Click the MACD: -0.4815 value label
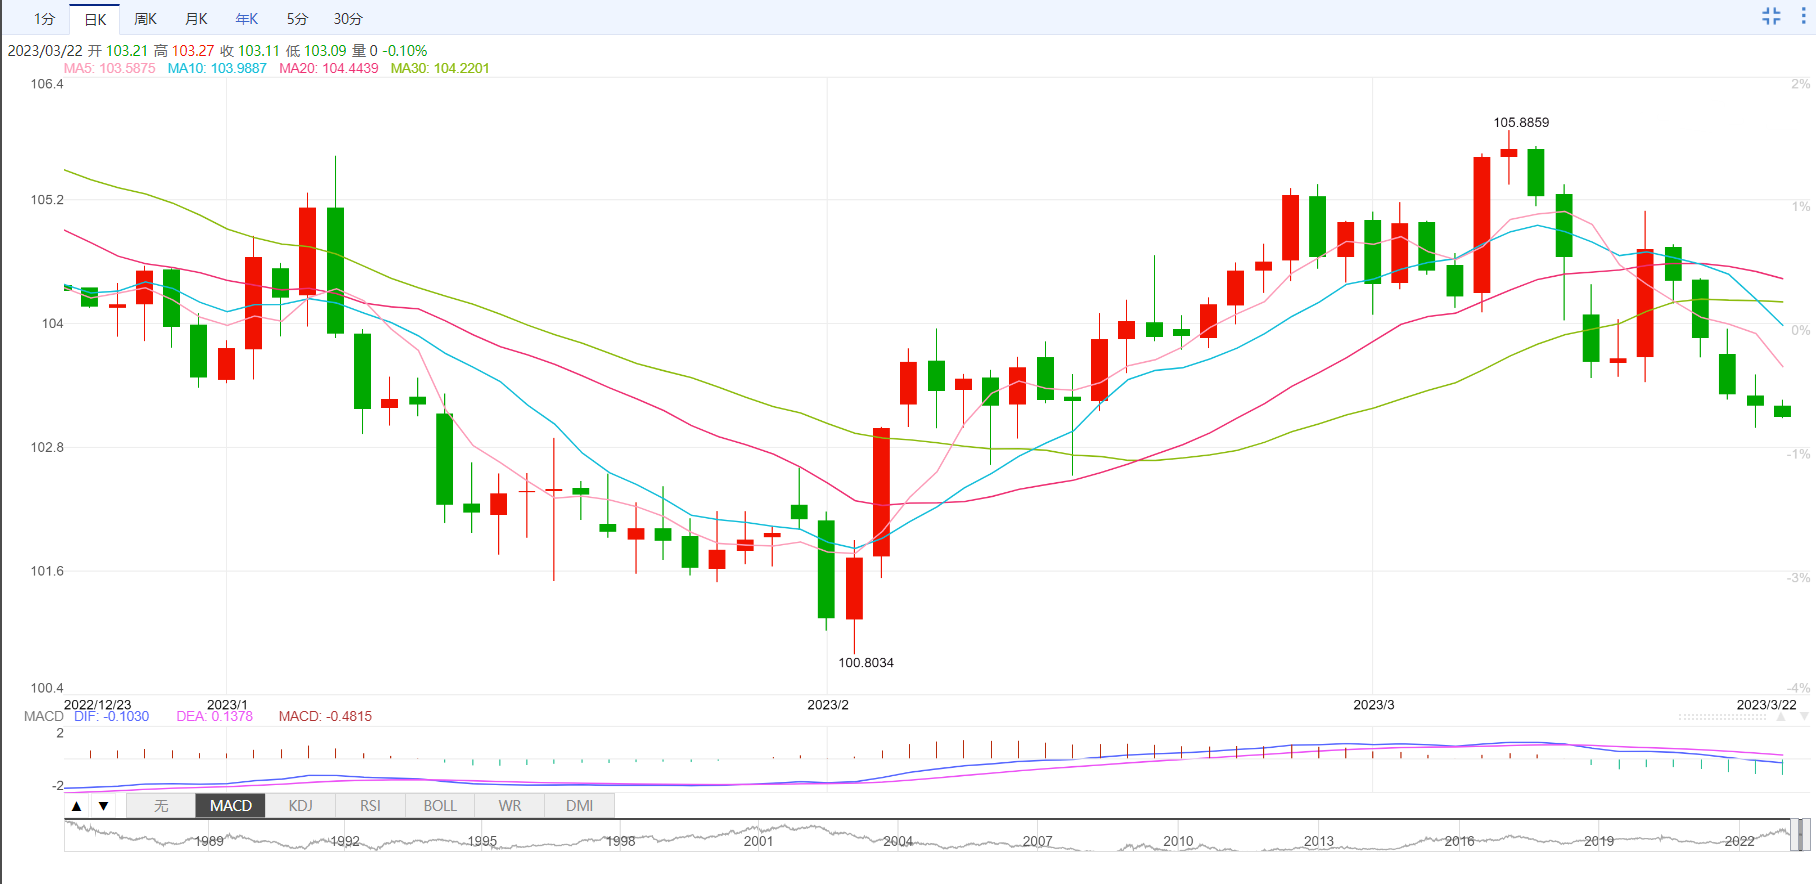This screenshot has width=1816, height=884. point(325,716)
